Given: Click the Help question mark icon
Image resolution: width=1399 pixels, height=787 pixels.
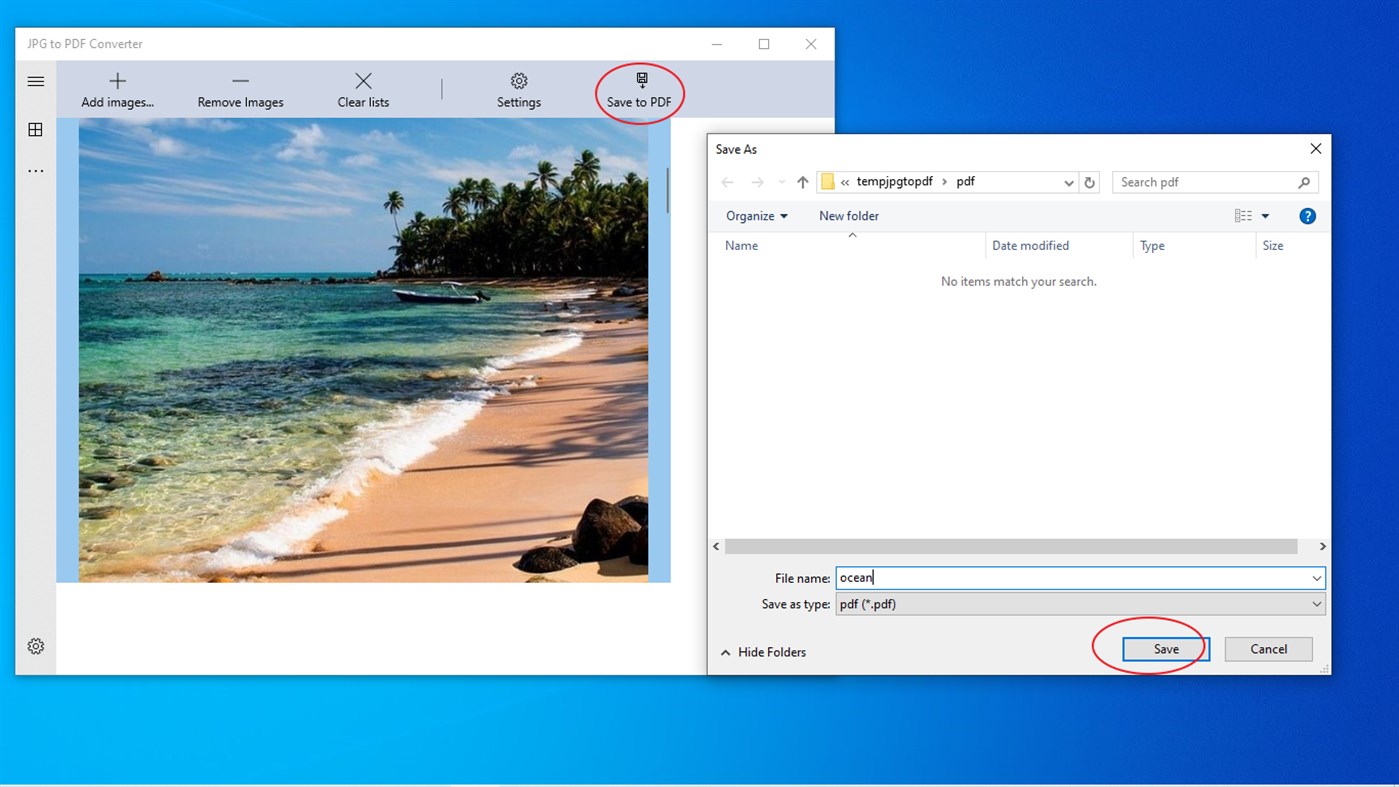Looking at the screenshot, I should (1307, 215).
